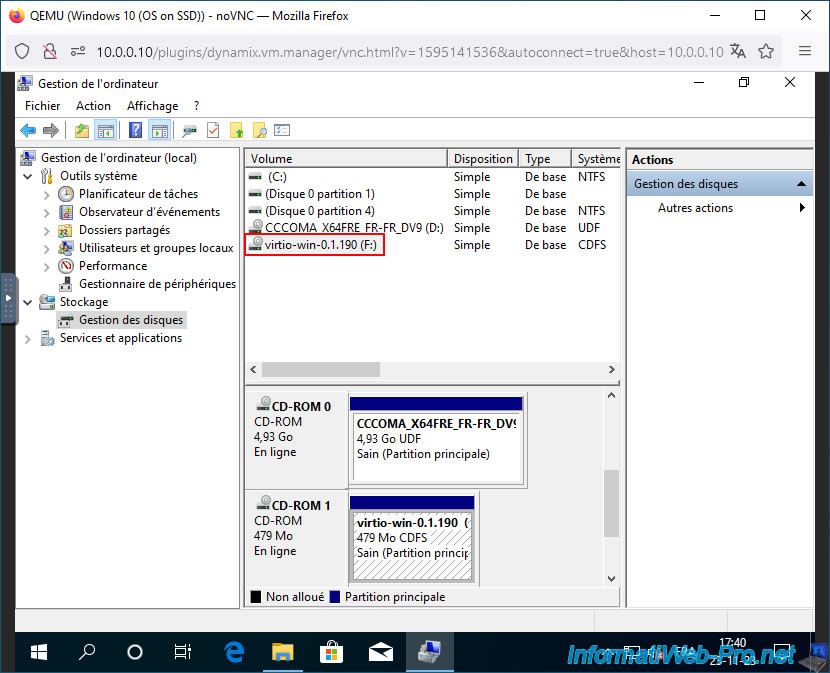Click the Back arrow in the toolbar

point(28,130)
